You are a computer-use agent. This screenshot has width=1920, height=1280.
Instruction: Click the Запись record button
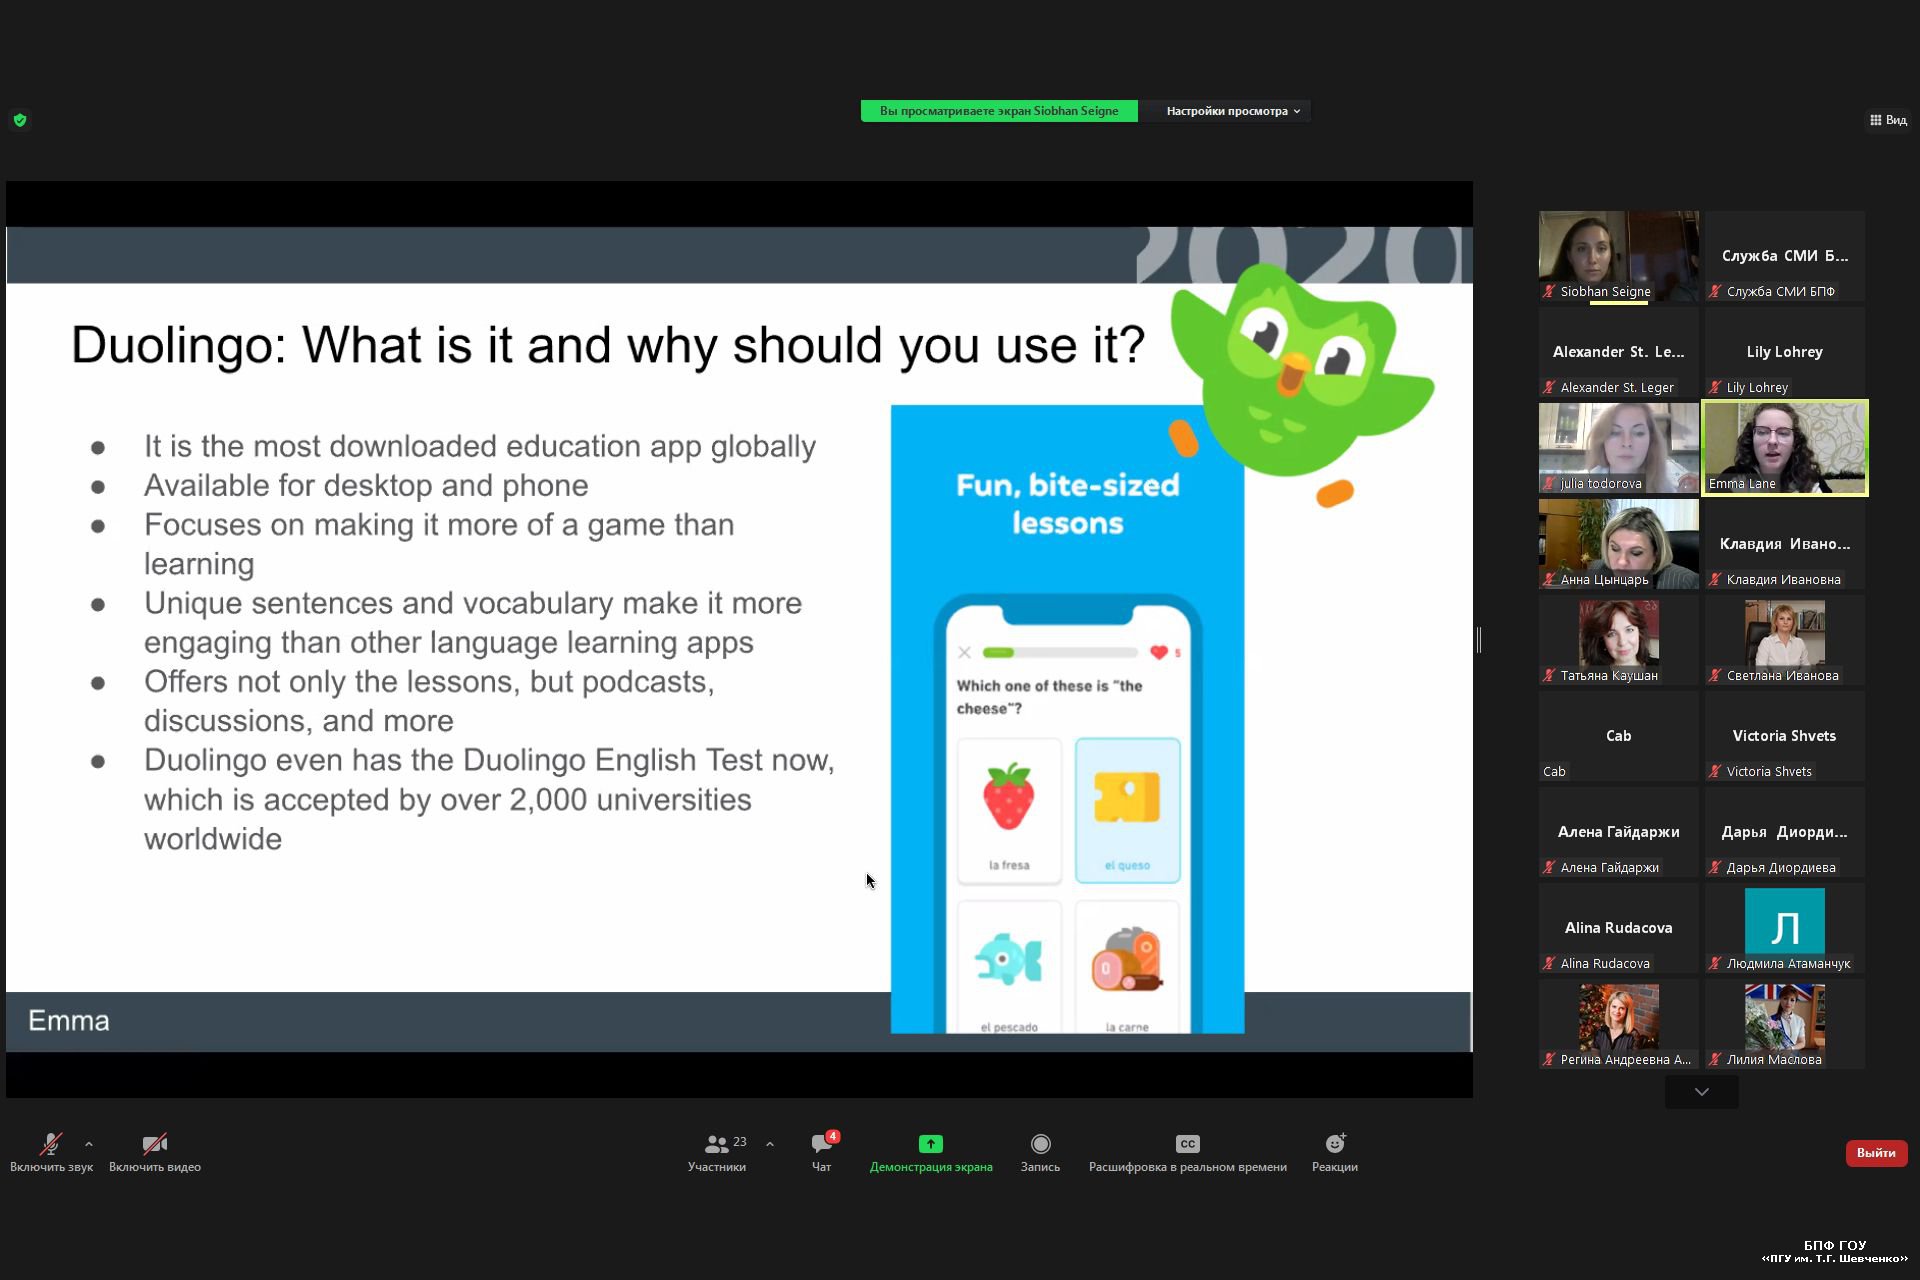coord(1040,1153)
